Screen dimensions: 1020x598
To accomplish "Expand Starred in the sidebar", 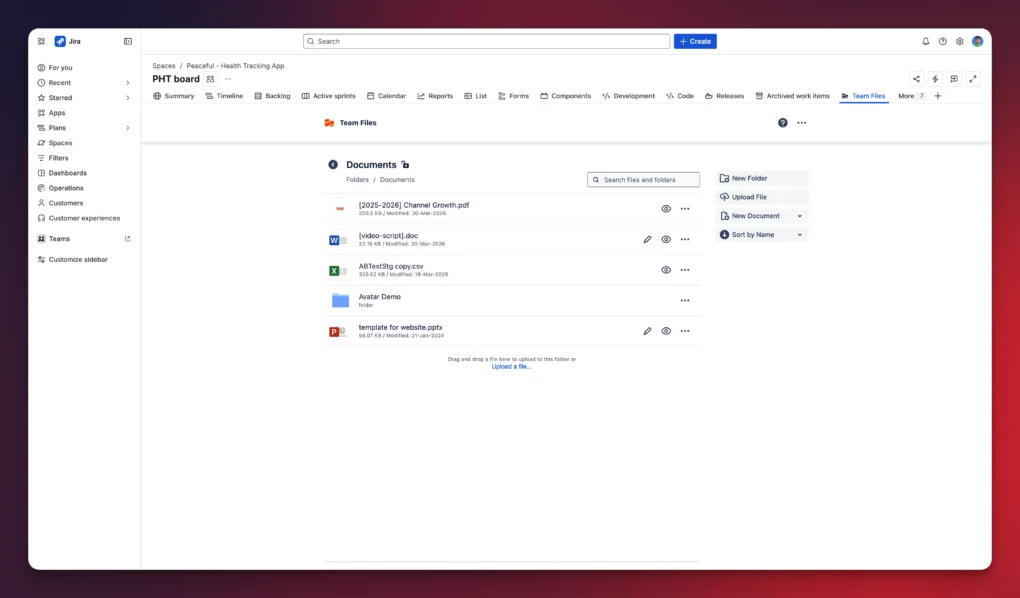I will (x=128, y=98).
